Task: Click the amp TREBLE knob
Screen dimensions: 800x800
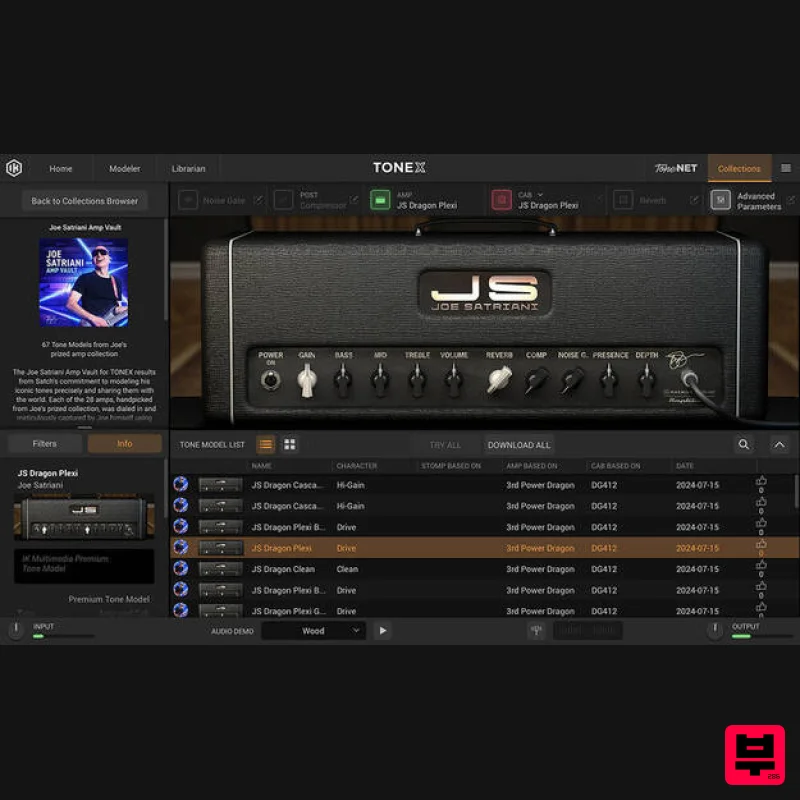Action: pyautogui.click(x=417, y=381)
